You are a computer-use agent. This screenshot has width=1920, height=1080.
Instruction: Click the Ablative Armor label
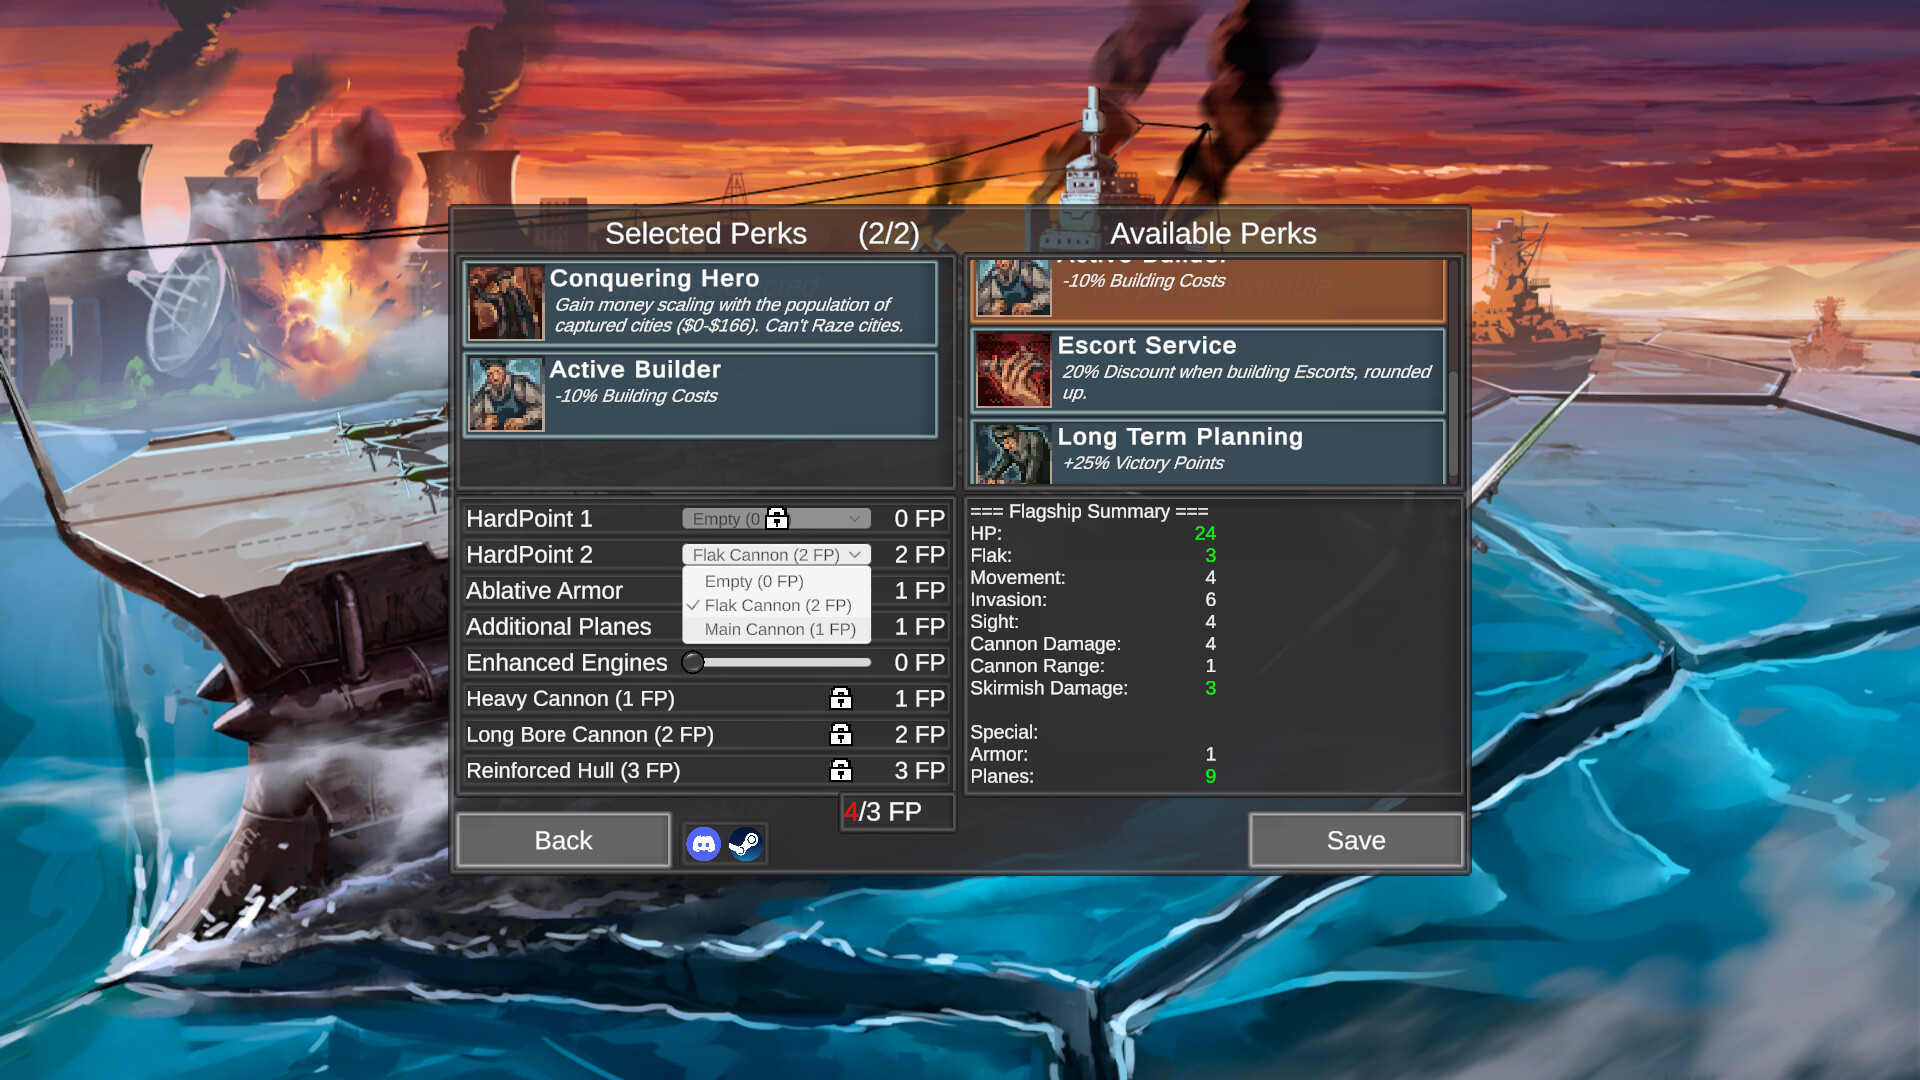coord(544,590)
